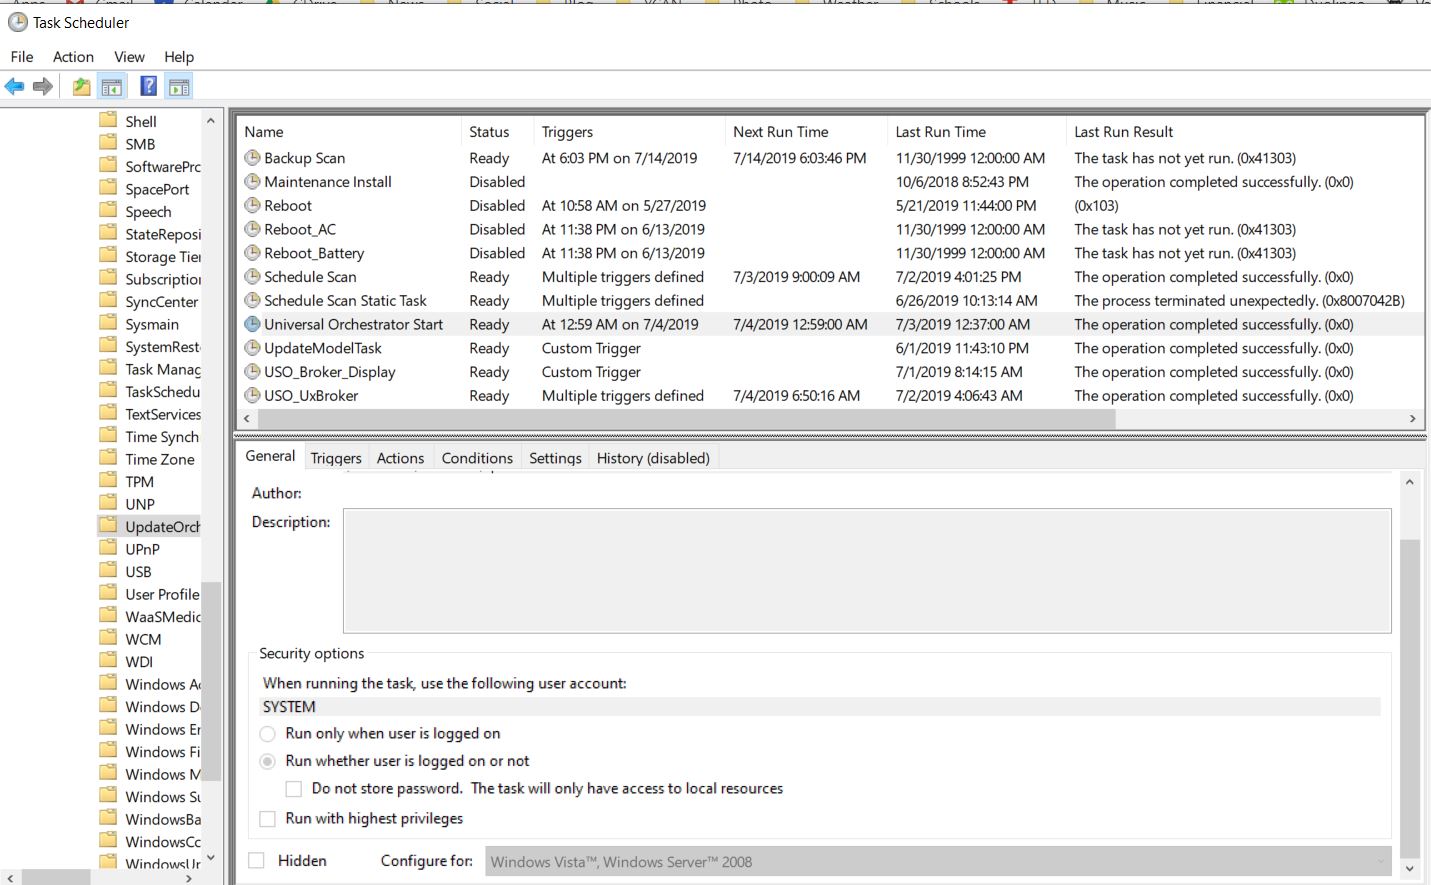Click the Up One Level folder icon
1431x885 pixels.
click(82, 87)
